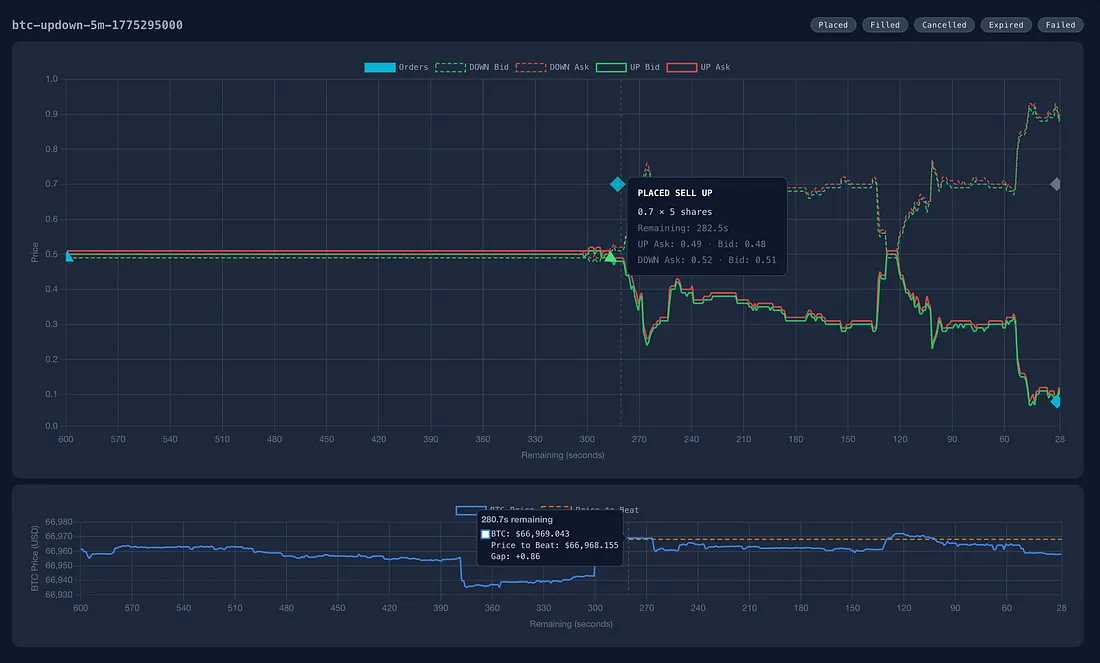This screenshot has width=1100, height=663.
Task: Click the cyan diamond marker near 0.07 price
Action: [x=1055, y=401]
